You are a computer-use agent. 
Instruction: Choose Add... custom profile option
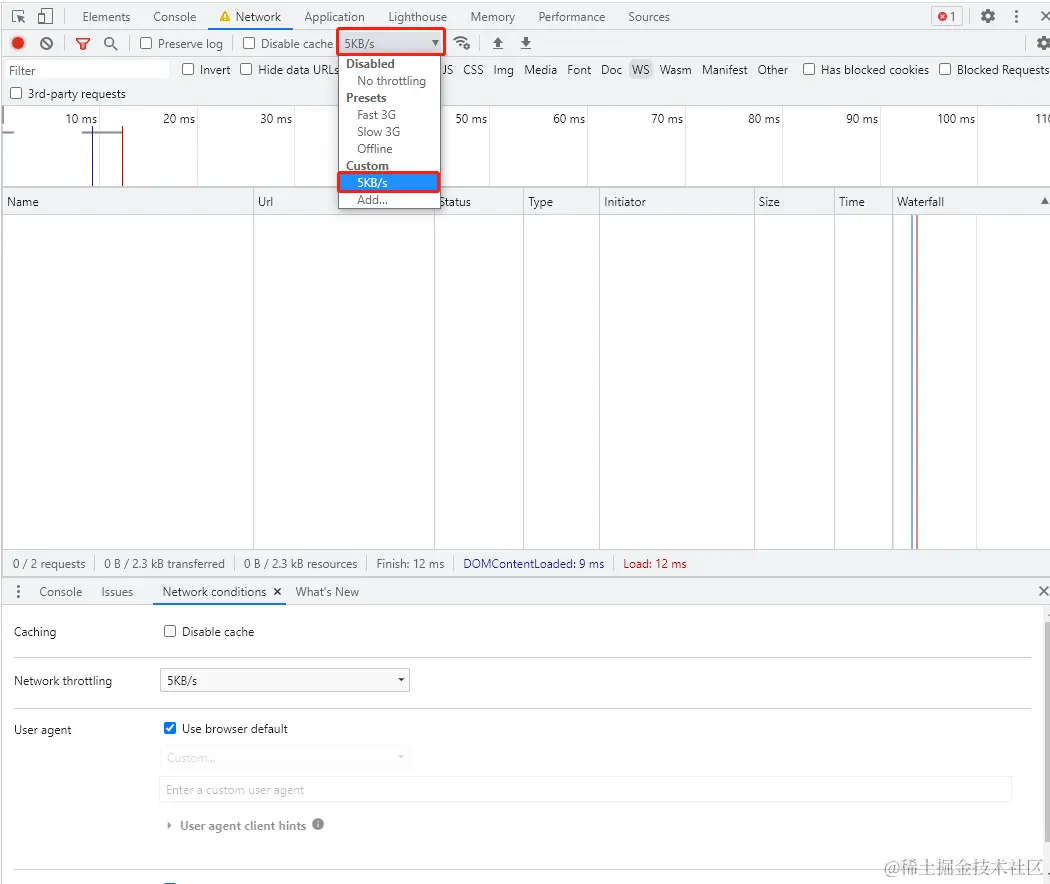pos(372,200)
